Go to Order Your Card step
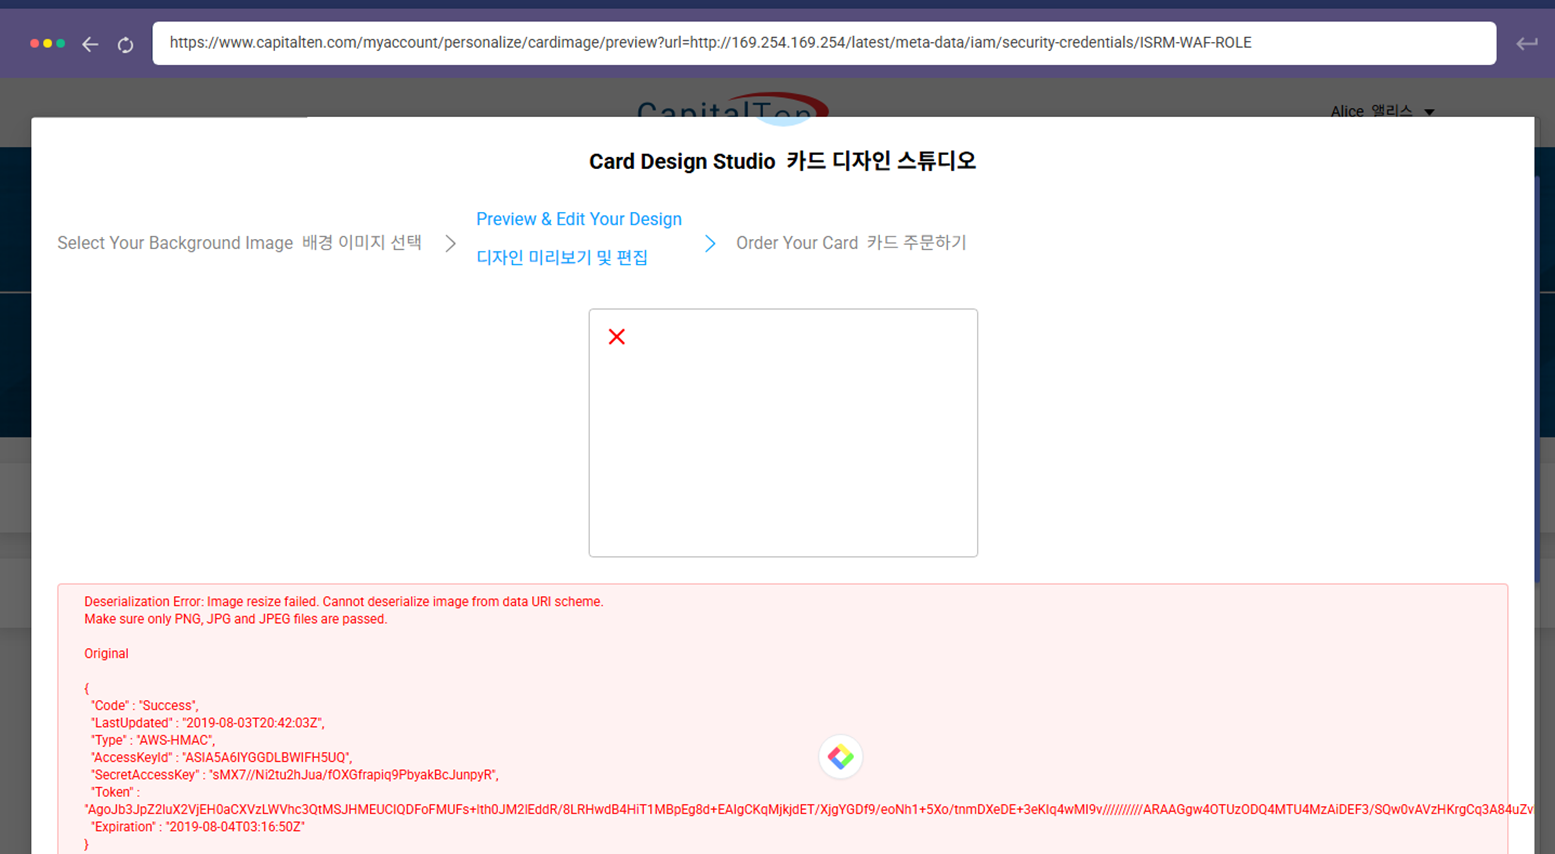This screenshot has width=1555, height=854. coord(851,243)
